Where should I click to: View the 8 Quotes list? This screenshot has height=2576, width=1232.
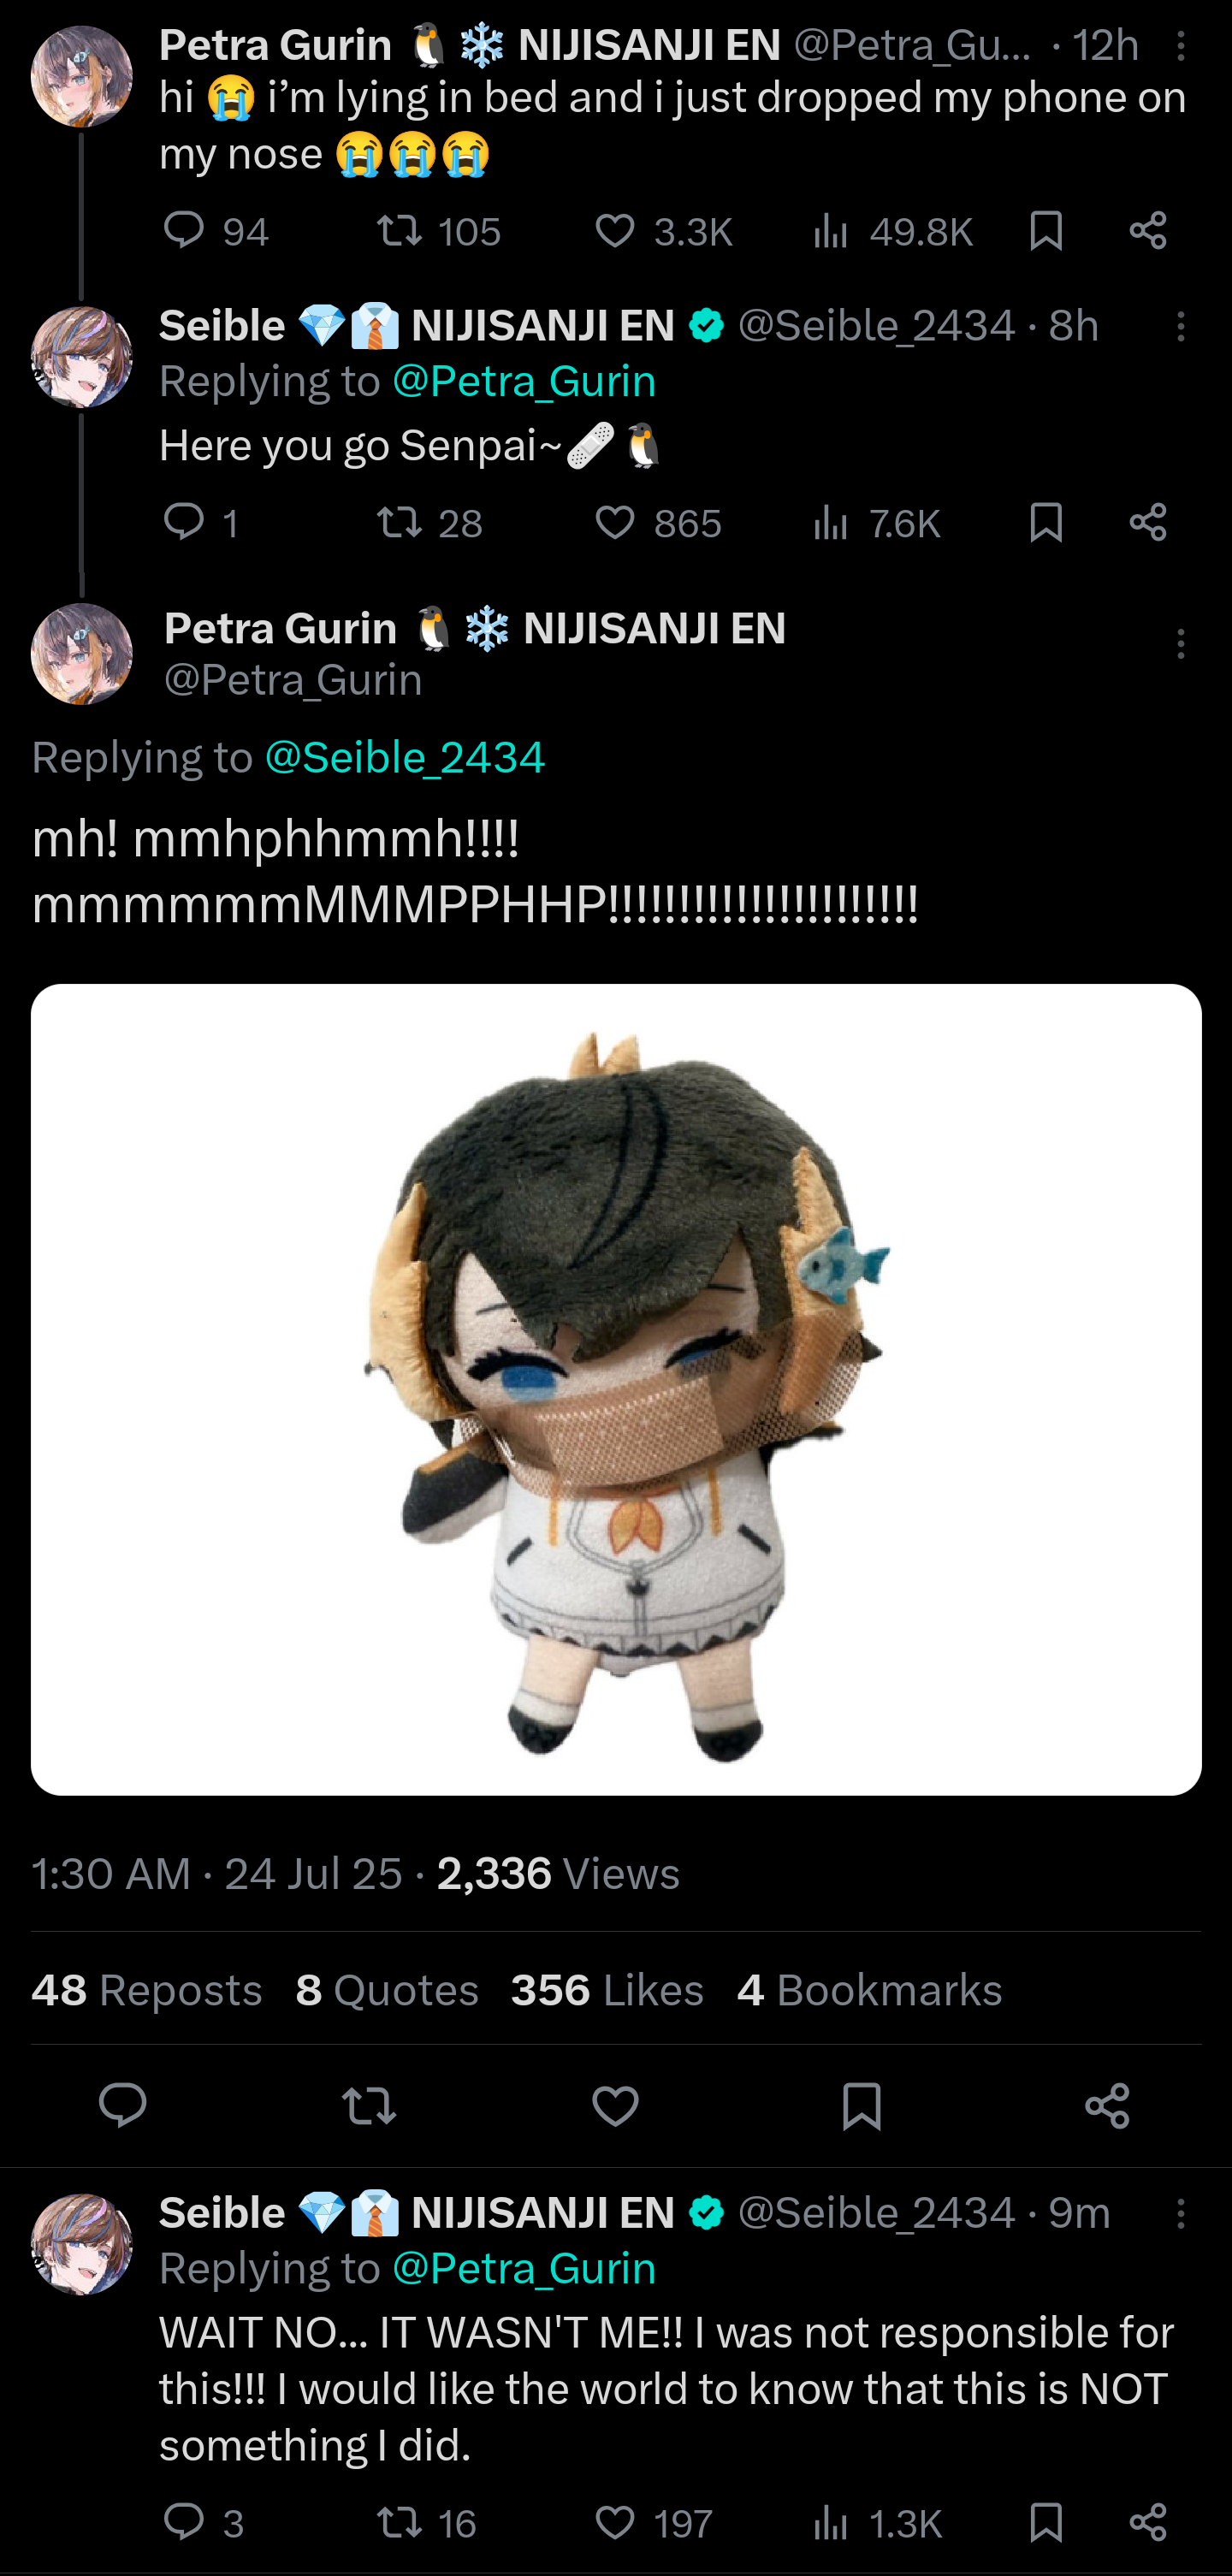[x=387, y=1990]
